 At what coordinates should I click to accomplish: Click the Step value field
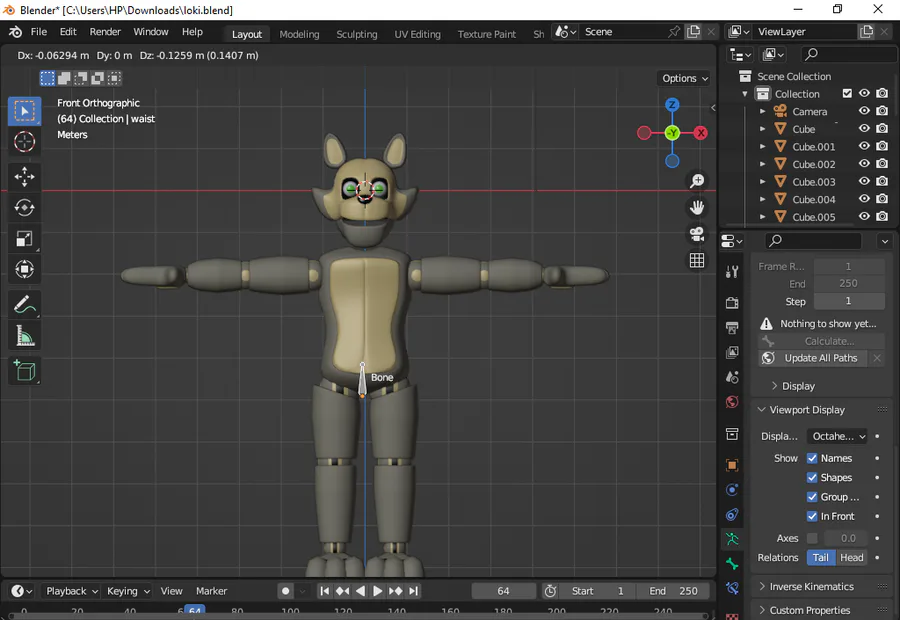pos(848,301)
